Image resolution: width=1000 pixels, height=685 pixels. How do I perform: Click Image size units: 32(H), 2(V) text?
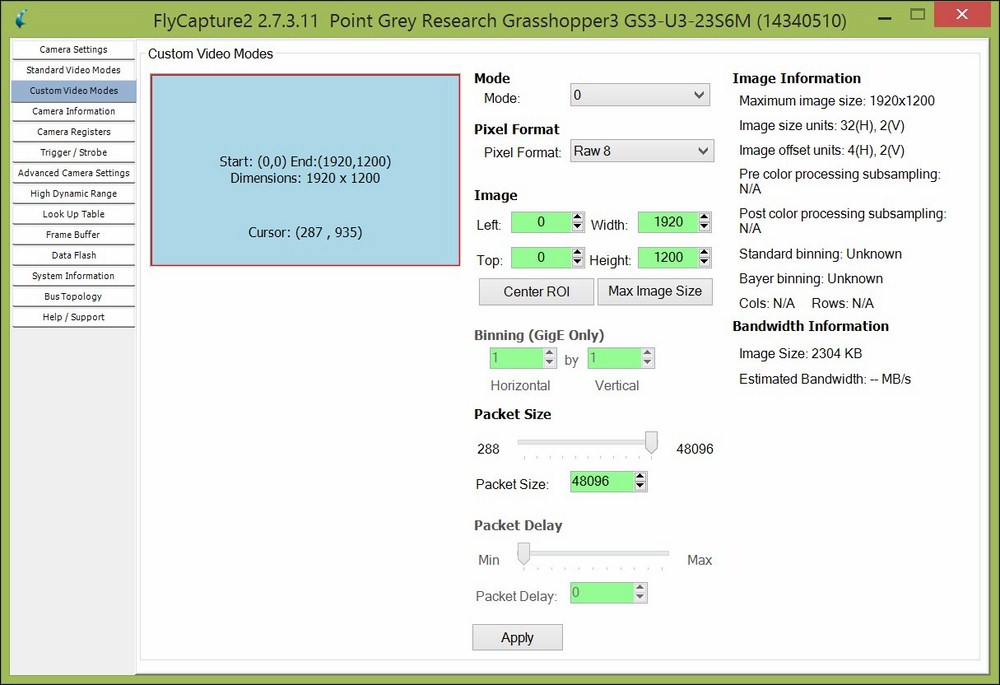[x=821, y=126]
